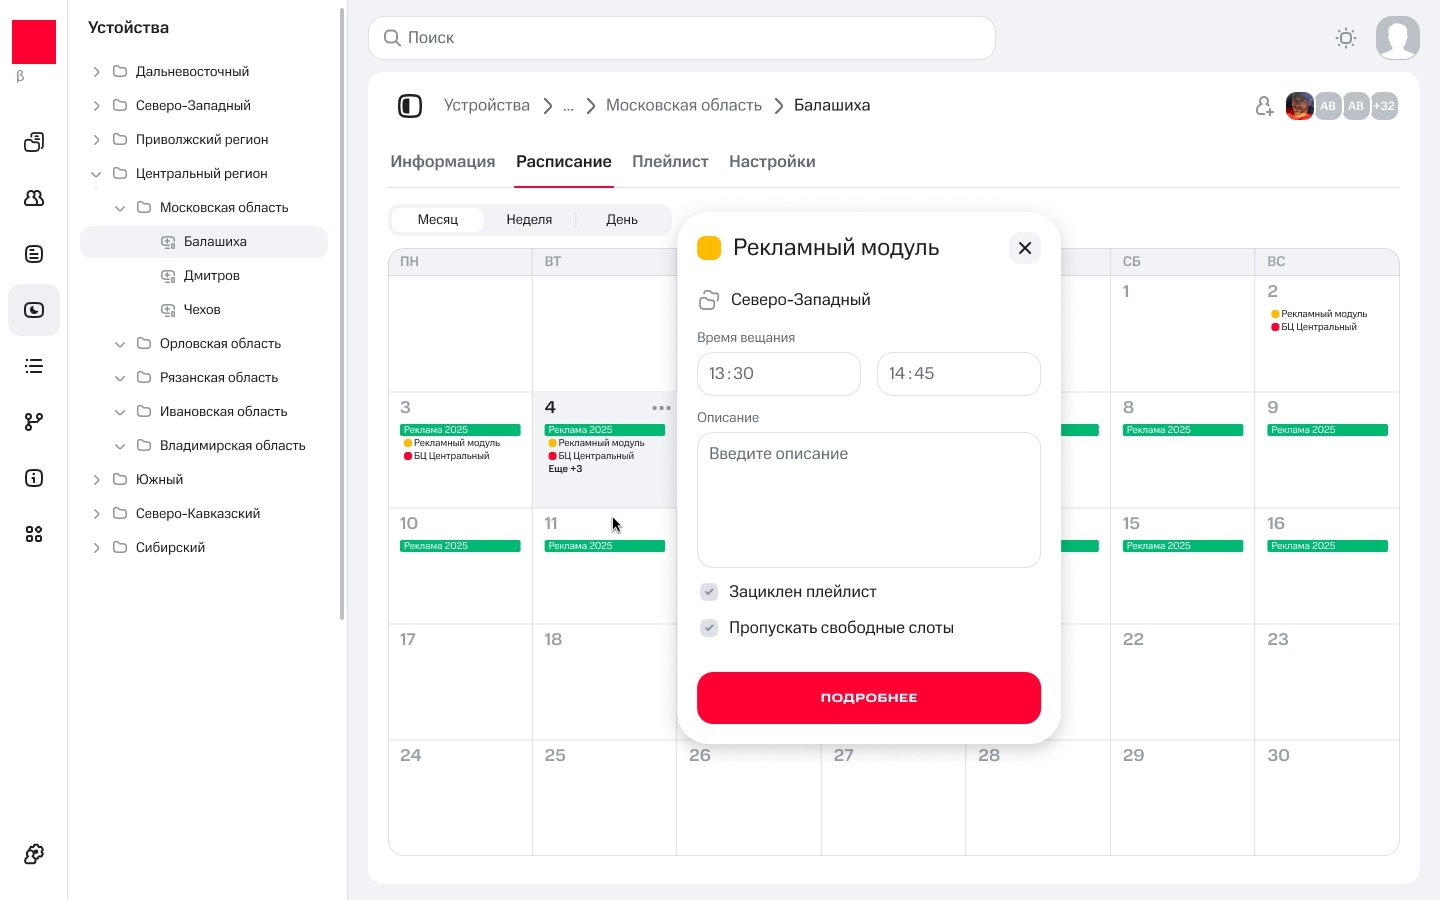
Task: Toggle Пропускать свободные слоты checkbox
Action: point(709,628)
